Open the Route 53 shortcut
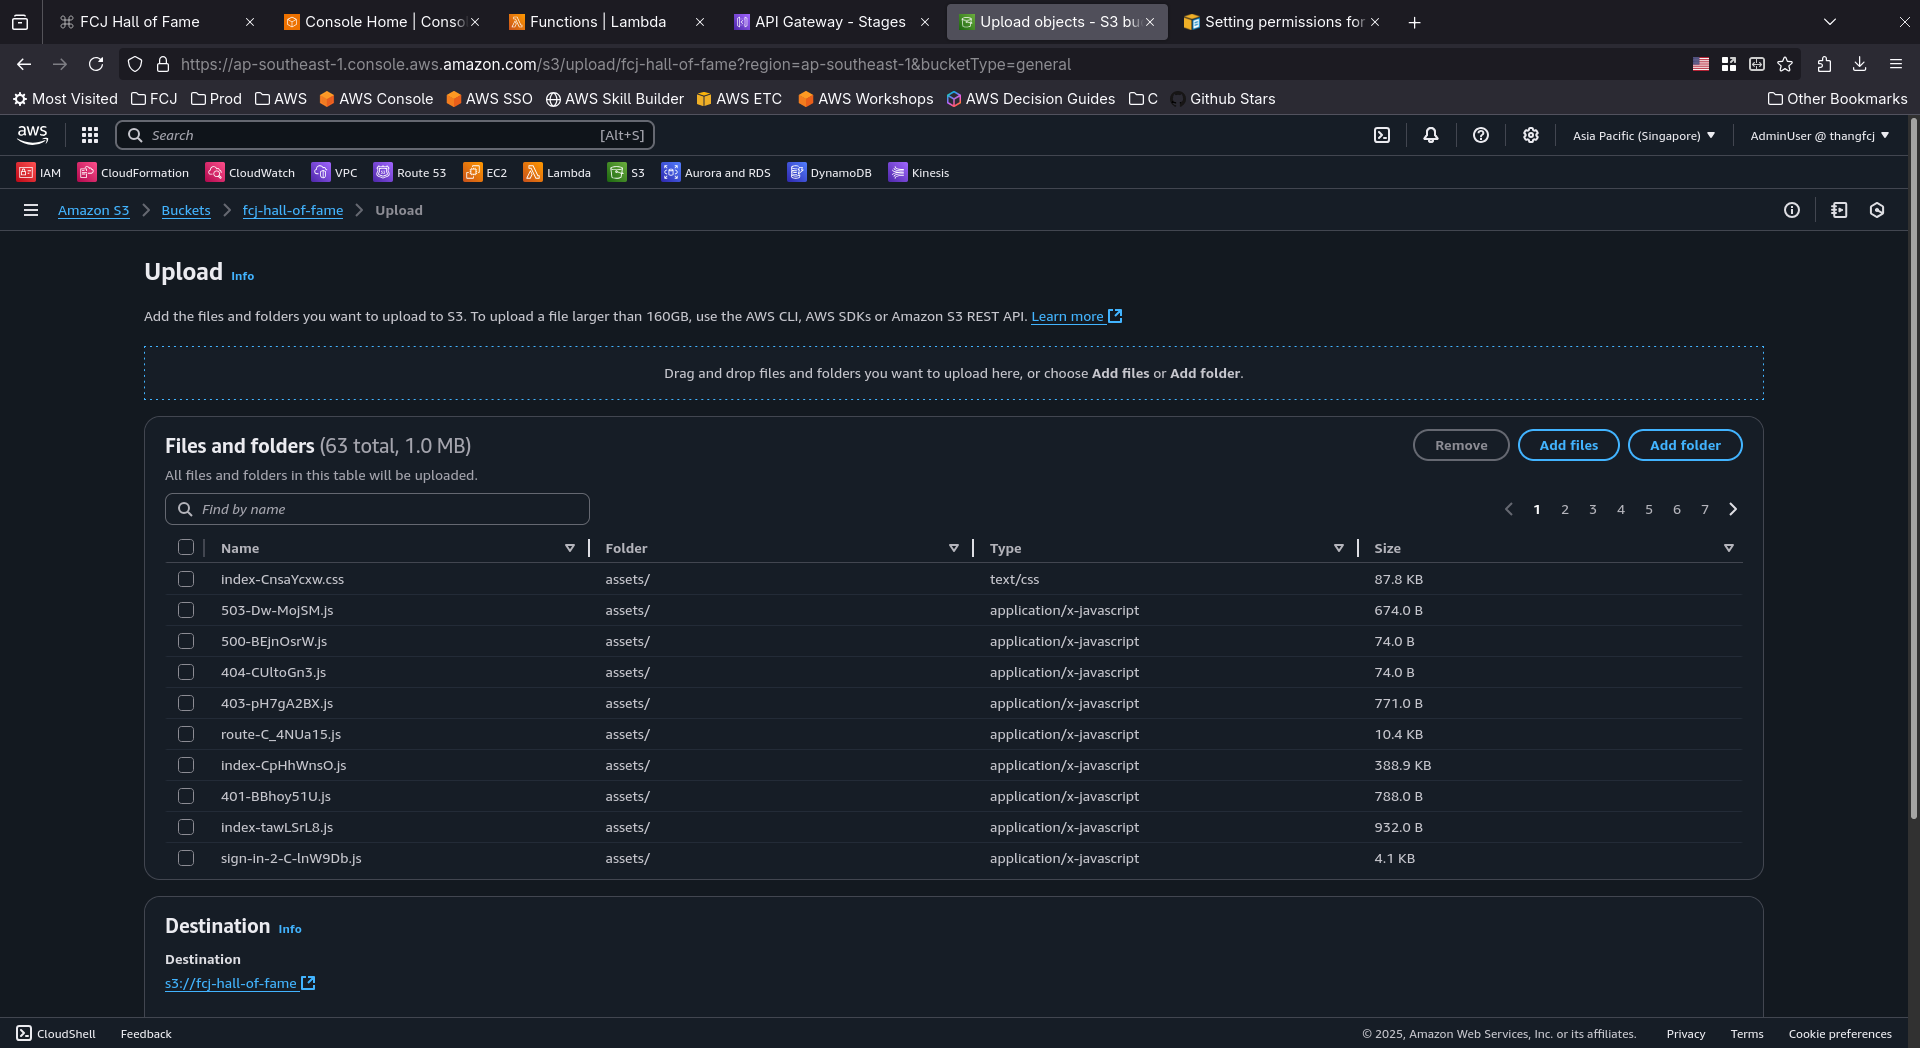Image resolution: width=1920 pixels, height=1048 pixels. [x=410, y=172]
